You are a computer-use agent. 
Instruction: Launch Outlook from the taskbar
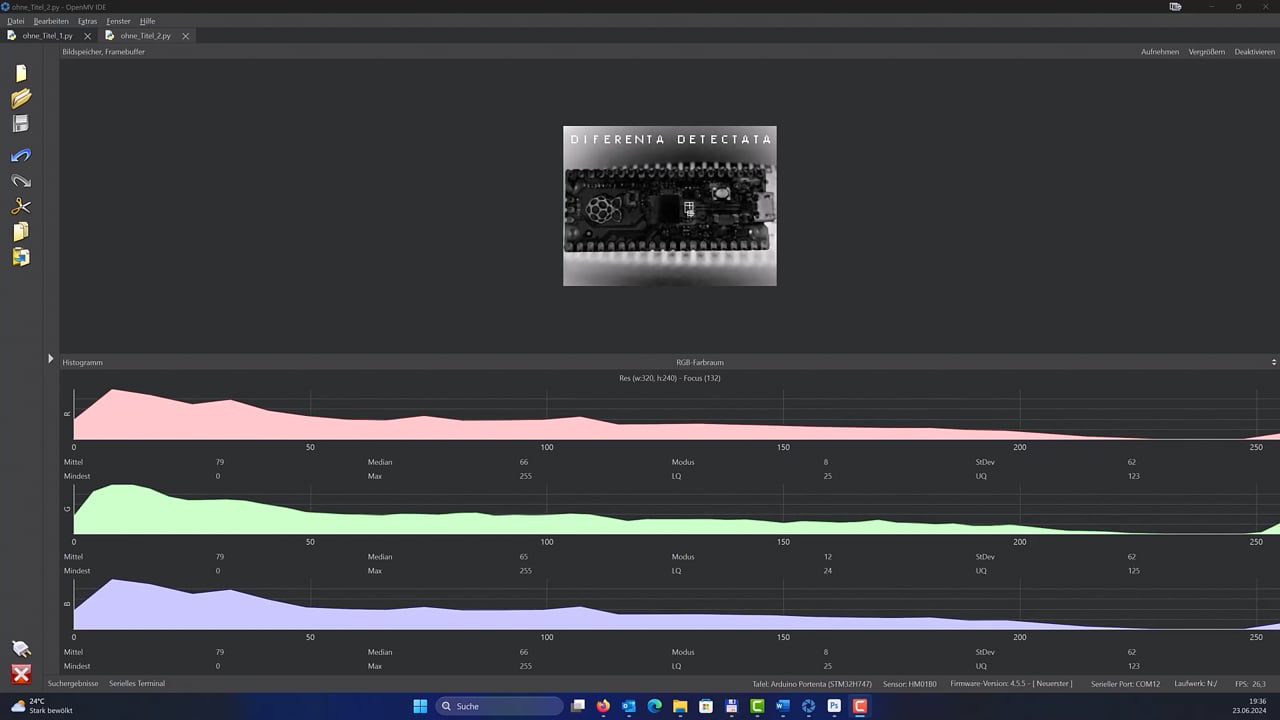click(629, 706)
